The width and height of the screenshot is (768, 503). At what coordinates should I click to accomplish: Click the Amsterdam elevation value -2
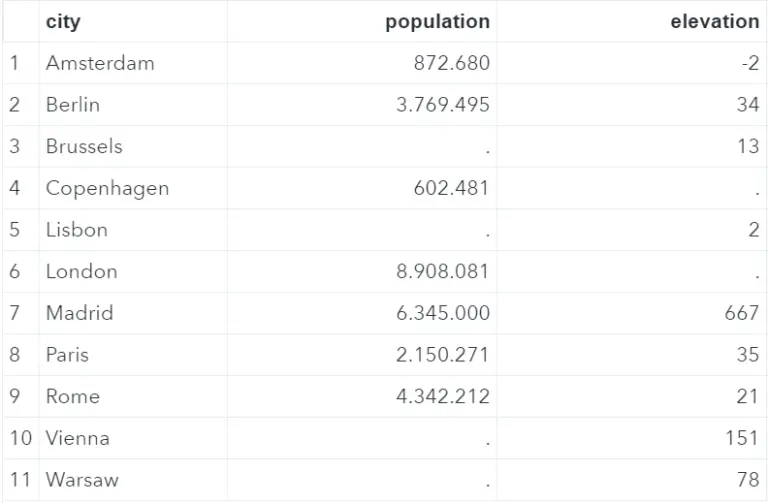pos(750,63)
